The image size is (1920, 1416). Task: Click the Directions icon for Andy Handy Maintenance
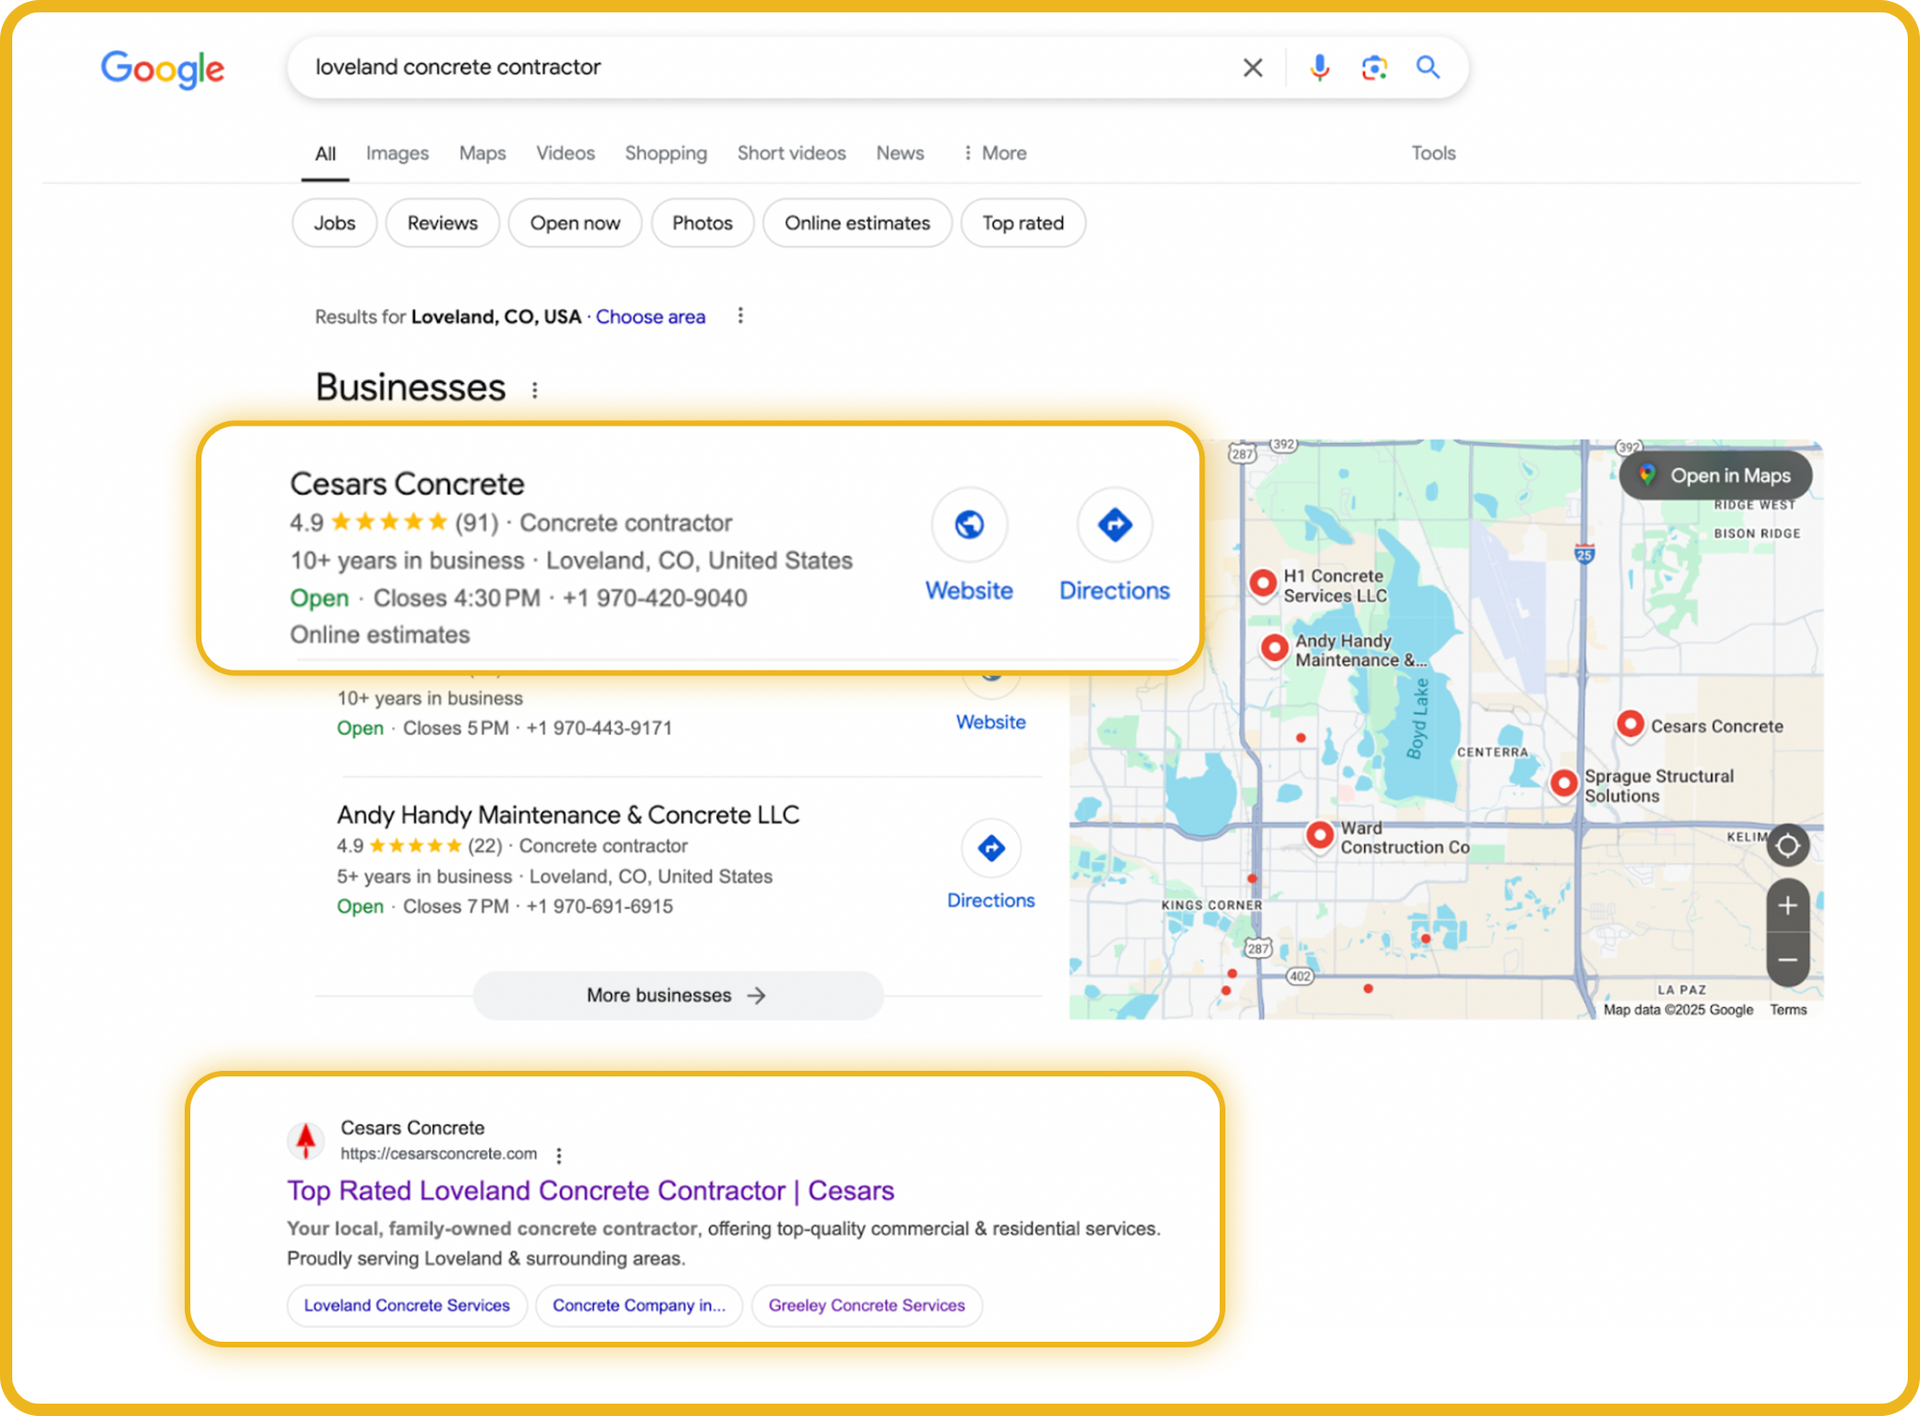pos(991,848)
